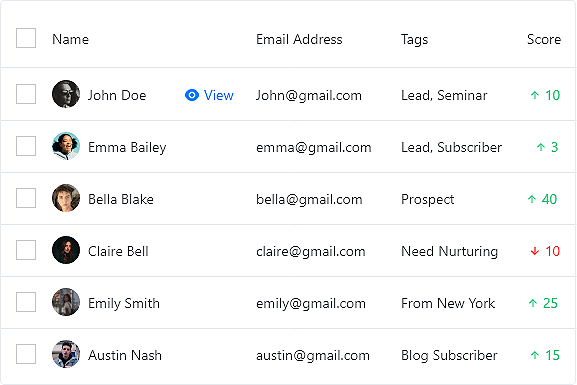This screenshot has width=577, height=385.
Task: Click the Tags column header
Action: point(414,40)
